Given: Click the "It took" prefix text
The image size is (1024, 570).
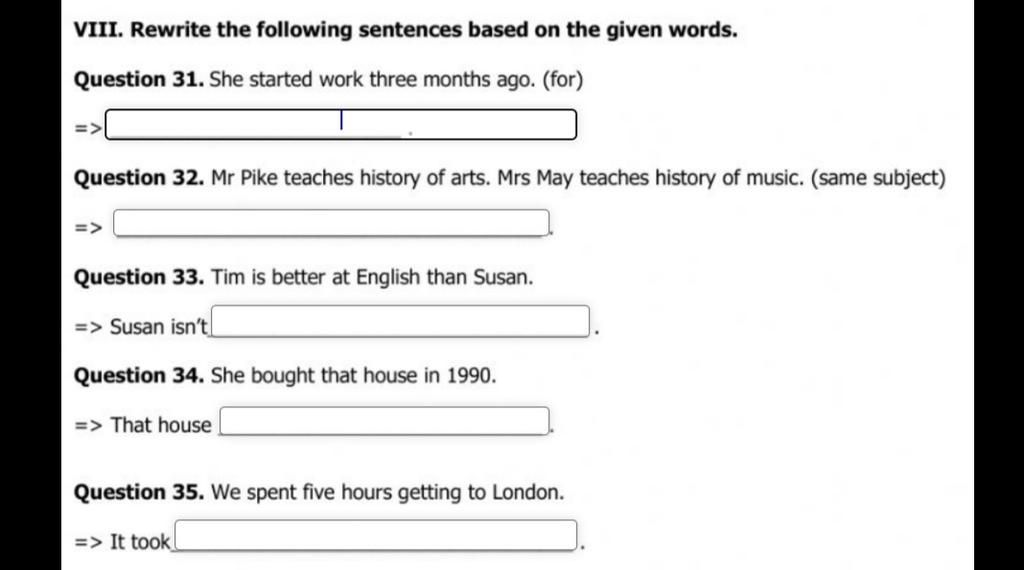Looking at the screenshot, I should pos(140,542).
